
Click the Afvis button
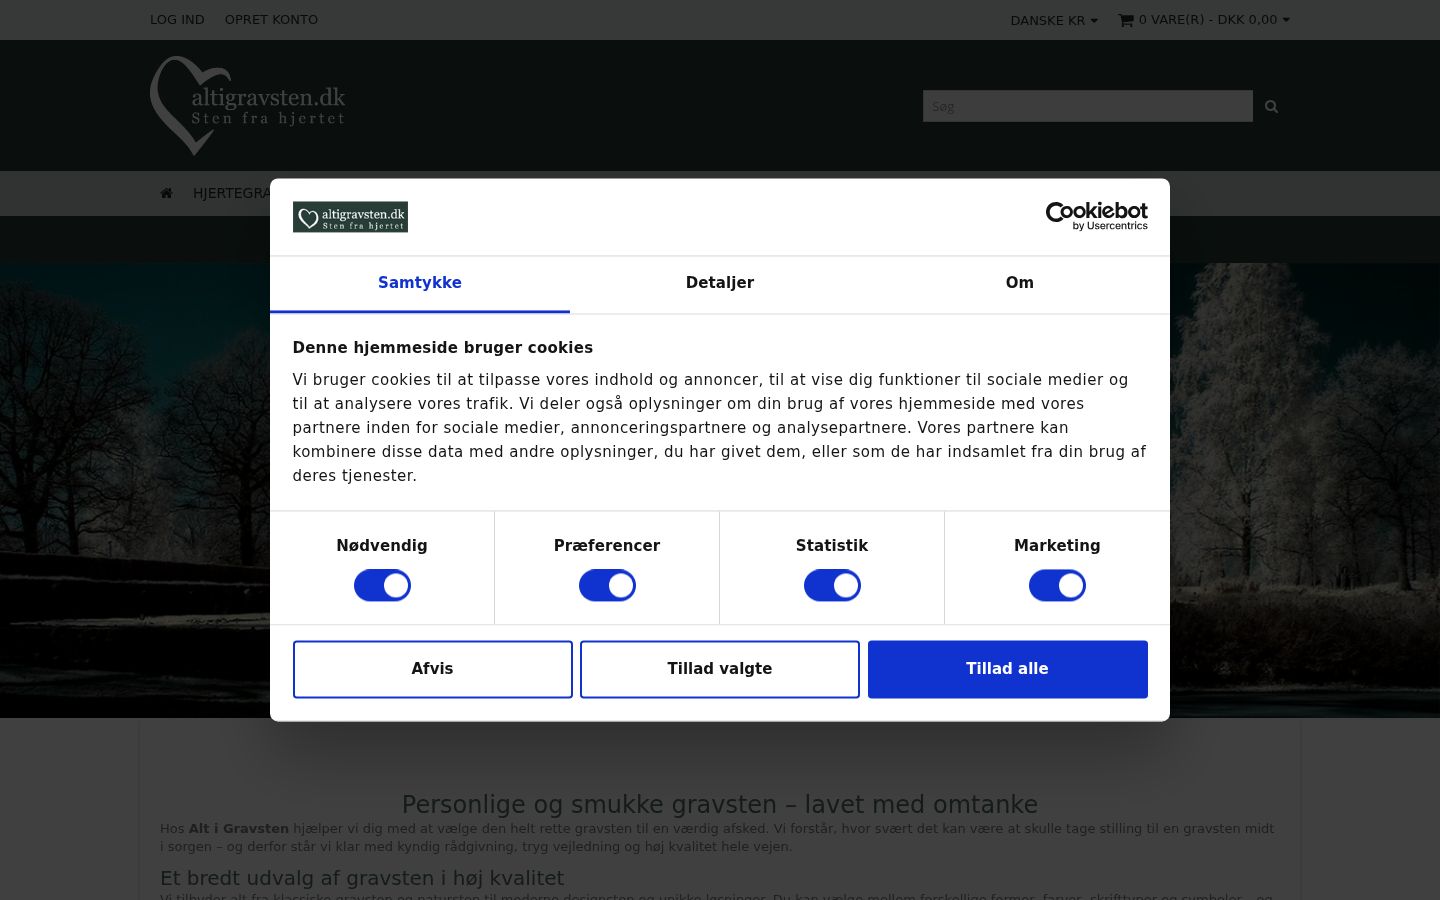433,669
